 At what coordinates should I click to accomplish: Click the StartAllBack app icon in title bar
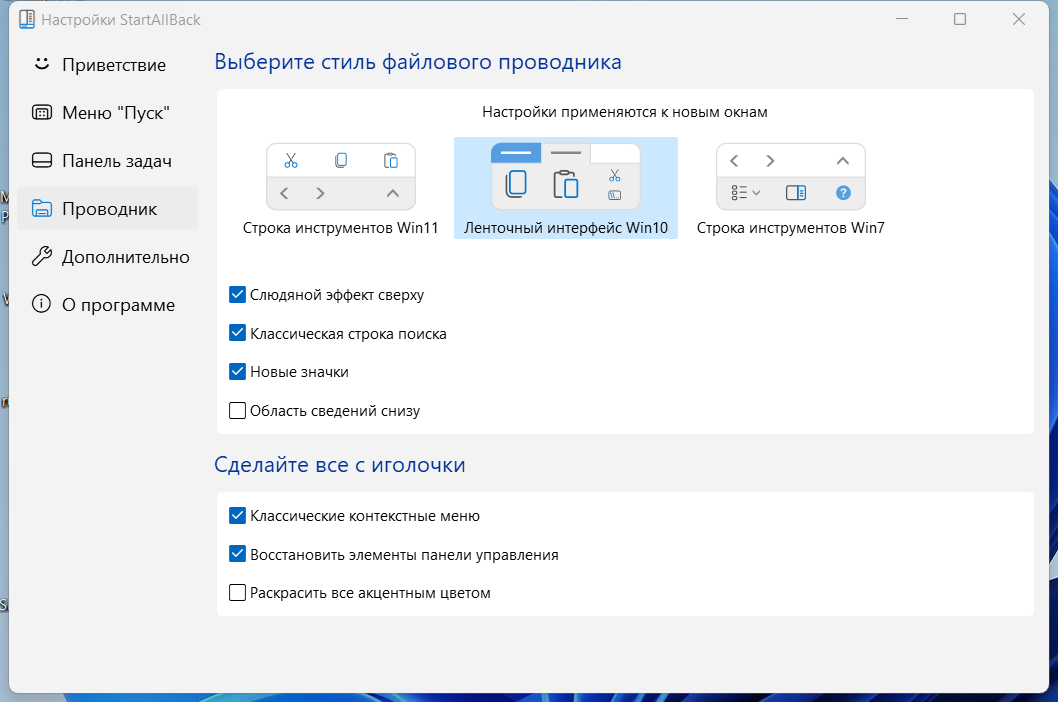(x=27, y=20)
